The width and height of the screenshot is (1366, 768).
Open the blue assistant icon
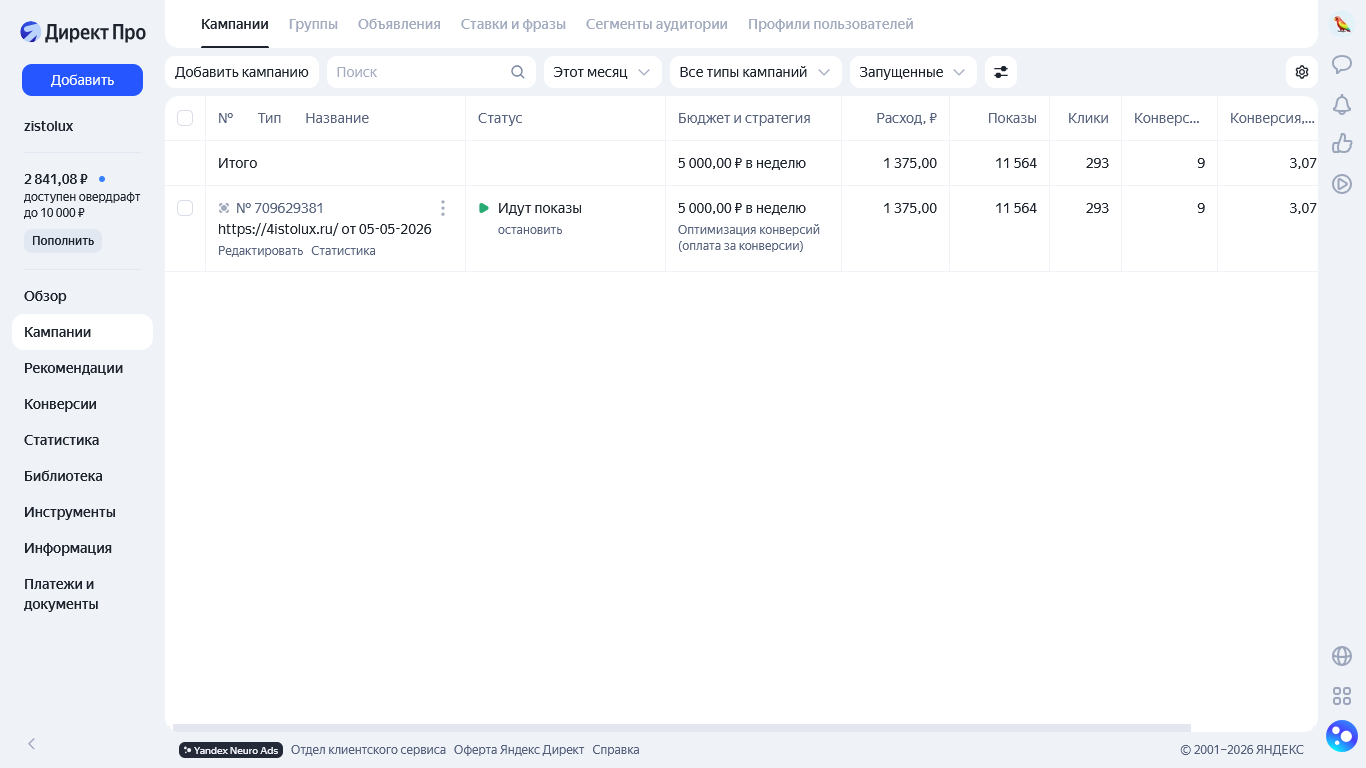click(1342, 736)
